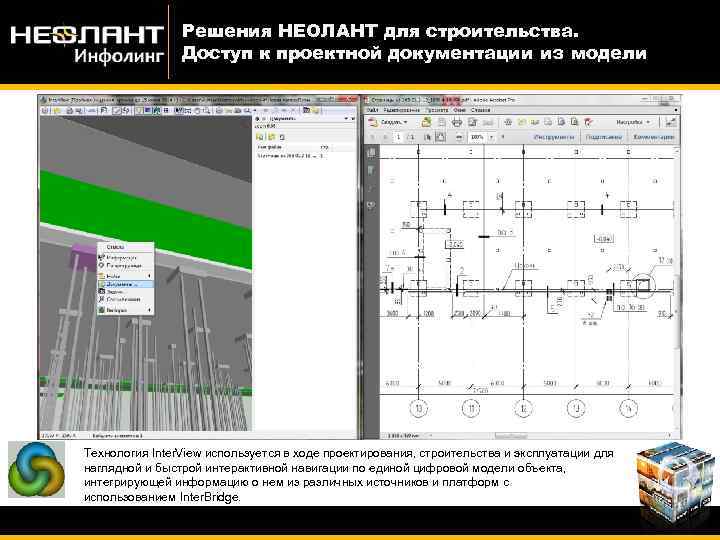Open the zoom level dropdown arrow in Acrobat

(x=492, y=137)
